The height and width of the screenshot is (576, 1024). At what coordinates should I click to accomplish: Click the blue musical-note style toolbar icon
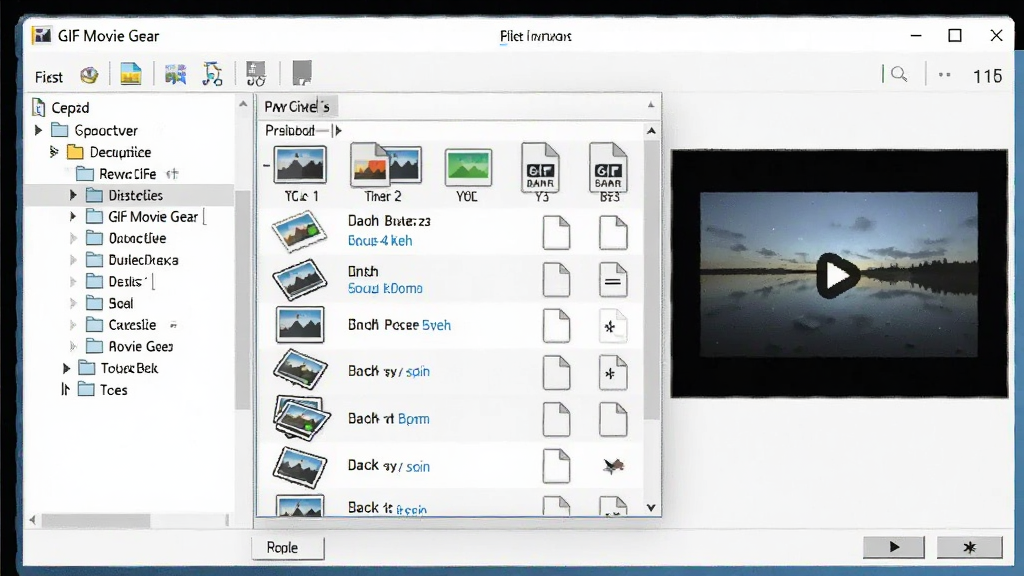tap(212, 74)
